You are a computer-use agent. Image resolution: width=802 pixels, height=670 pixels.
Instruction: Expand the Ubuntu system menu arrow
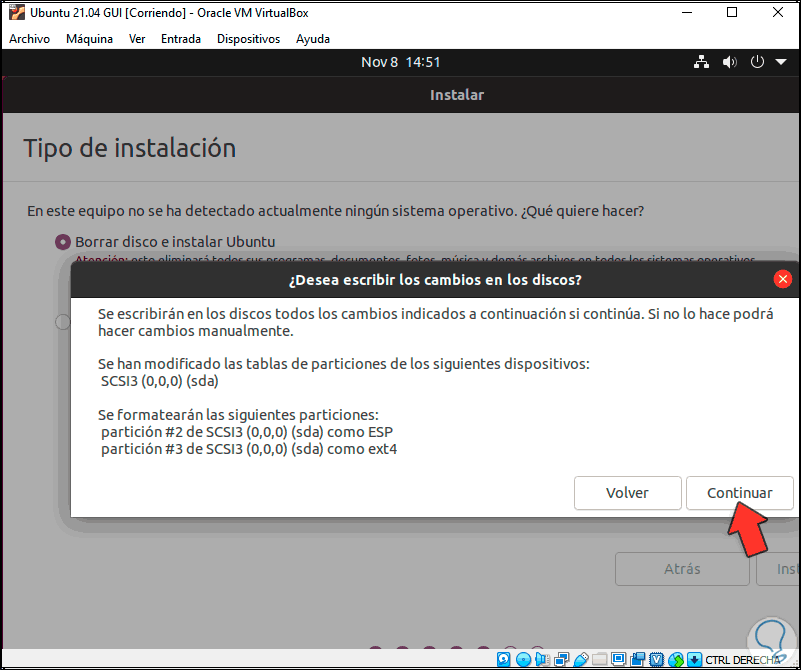[781, 62]
